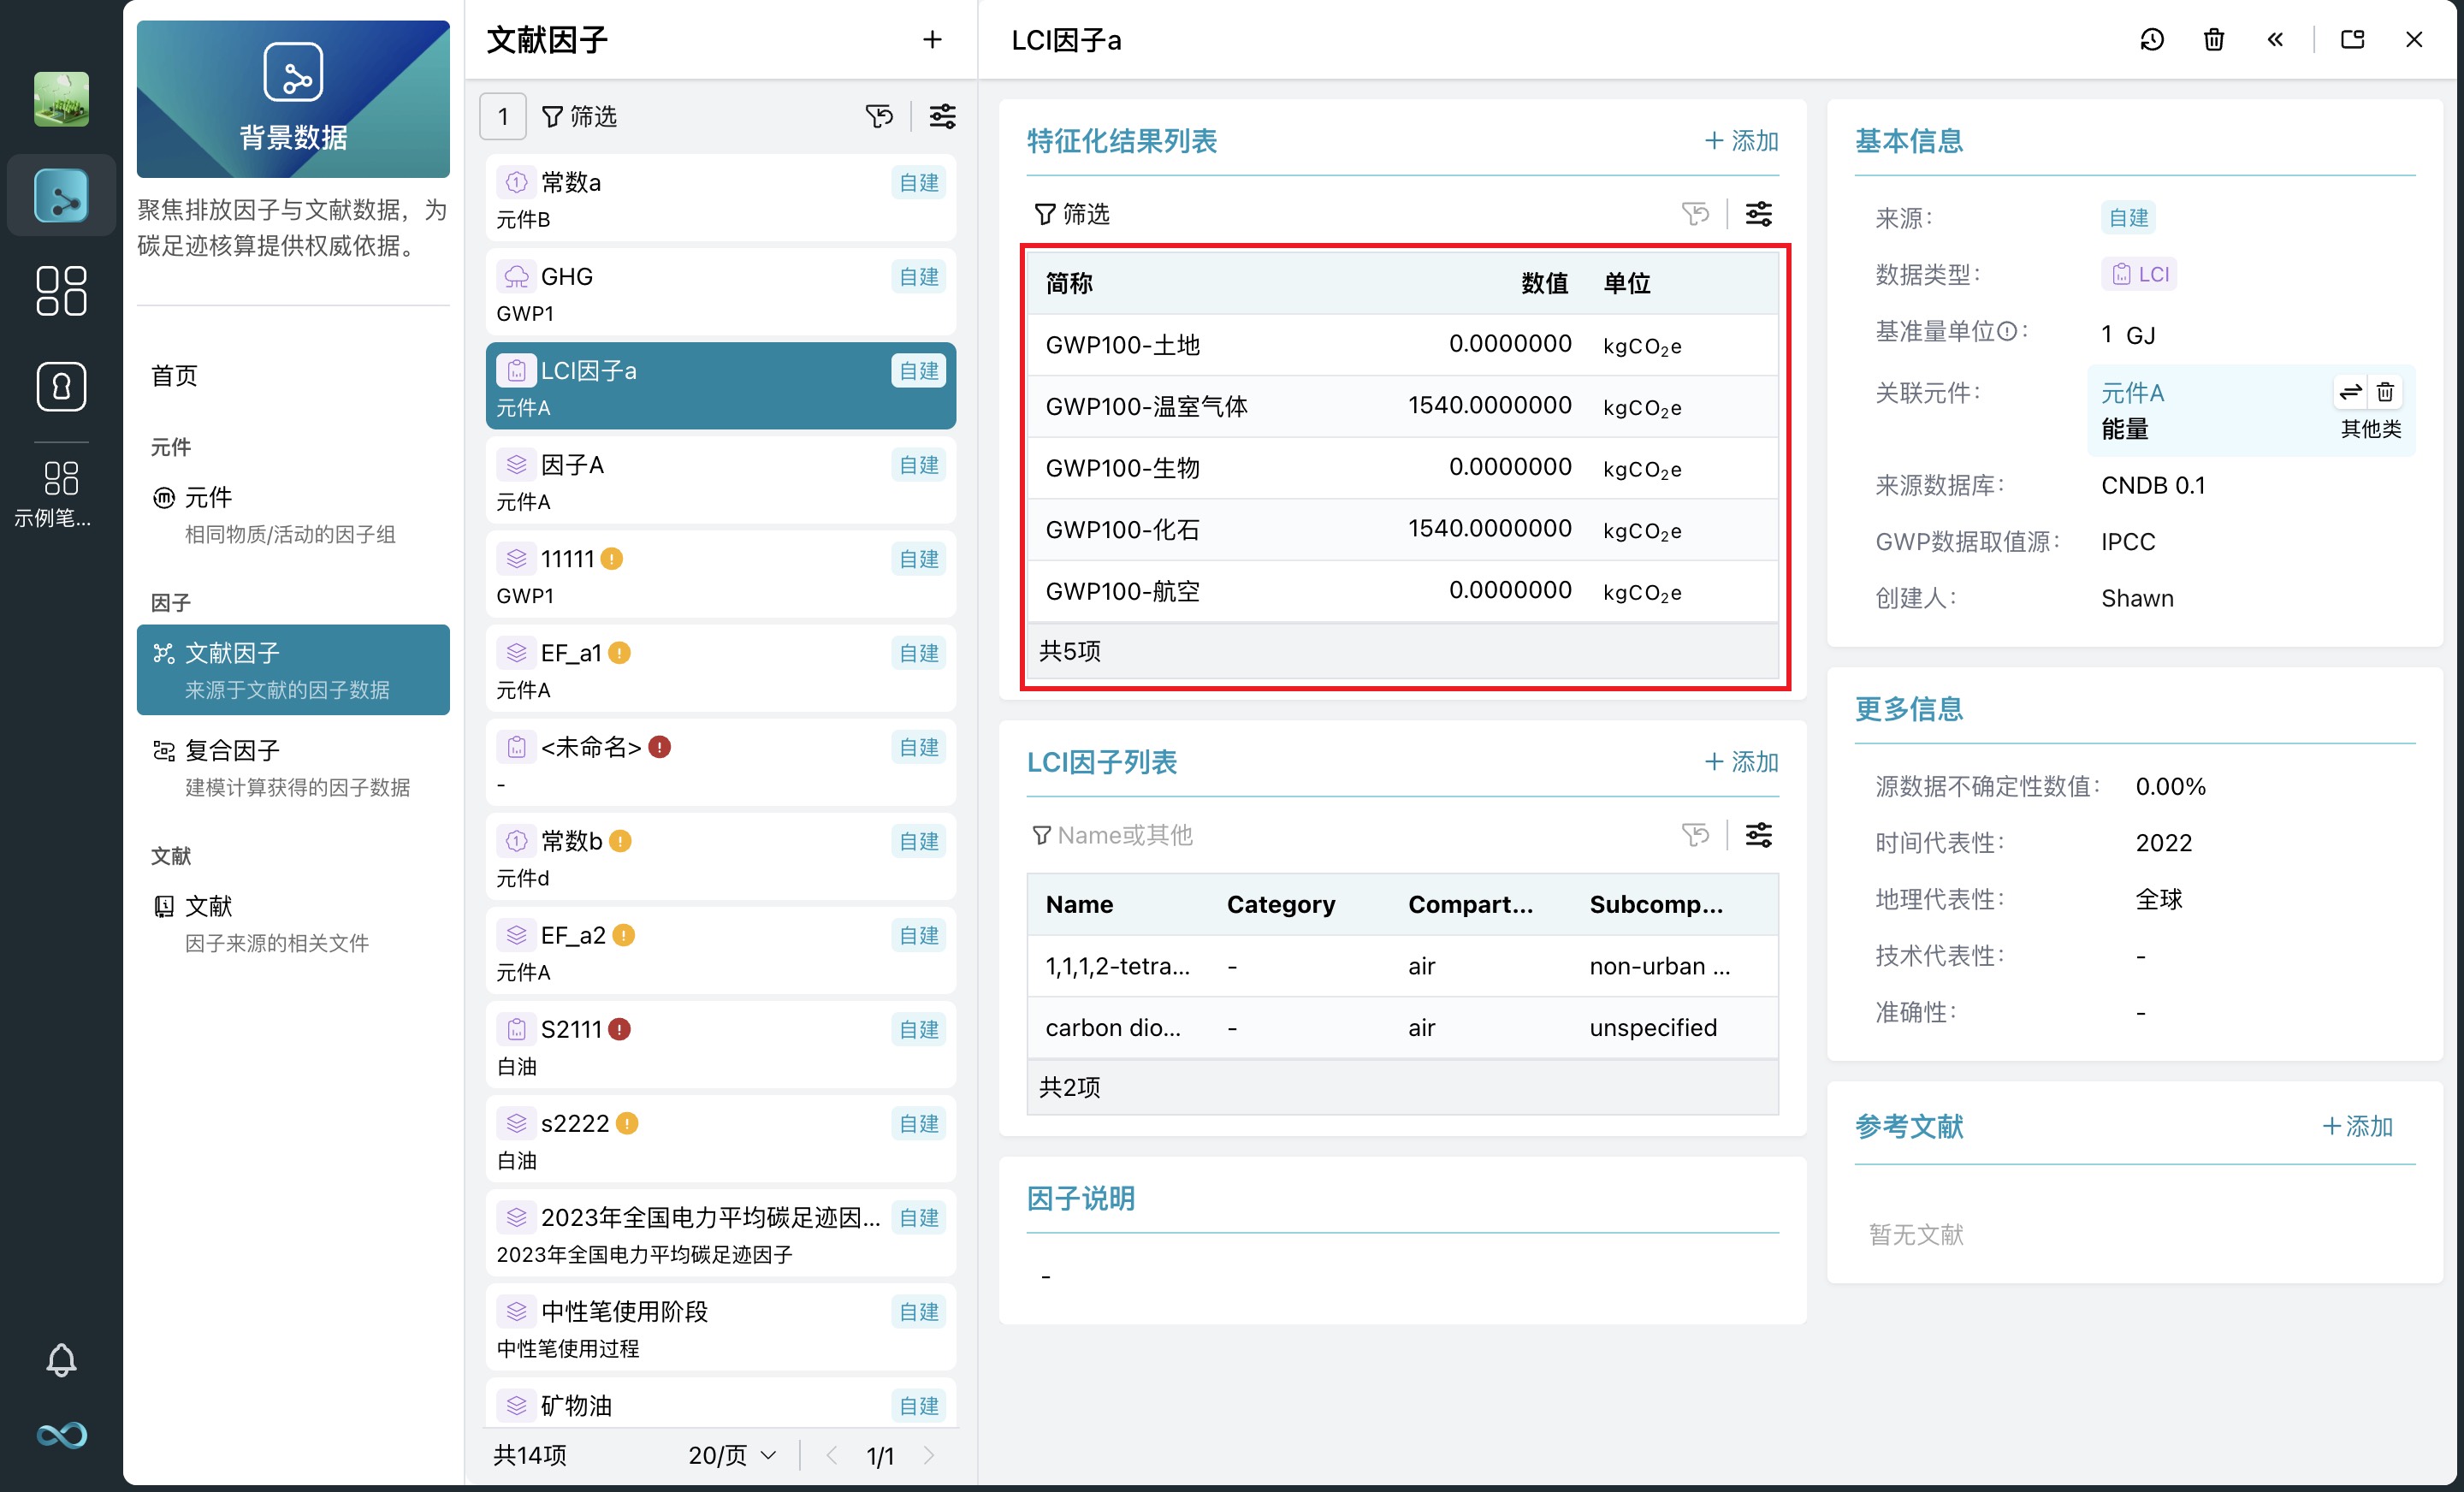Open the 筛选 filter in the 文献因子 list

(x=580, y=117)
